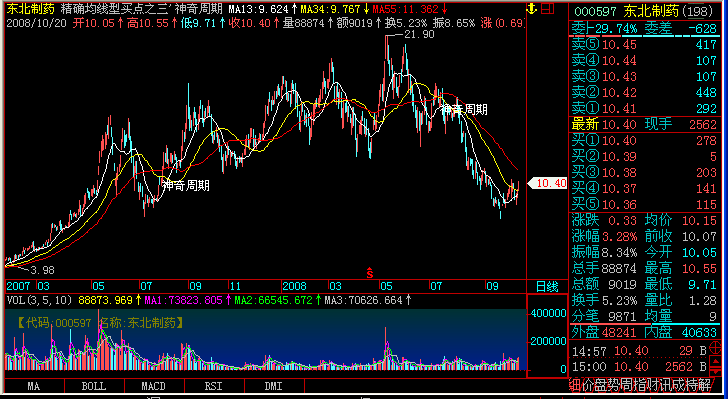This screenshot has height=399, width=728.
Task: Click the 卖④ 10.44 sell order row
Action: pos(644,60)
